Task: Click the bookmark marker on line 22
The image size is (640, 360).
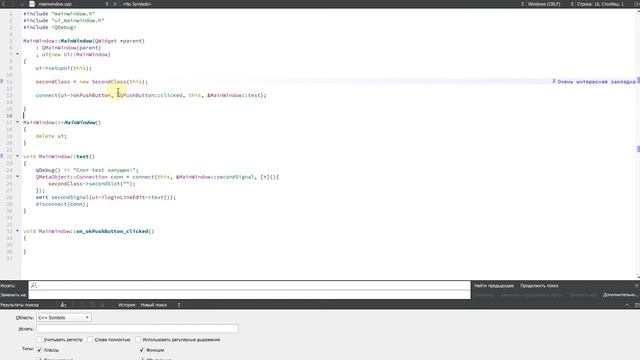Action: click(x=2, y=156)
